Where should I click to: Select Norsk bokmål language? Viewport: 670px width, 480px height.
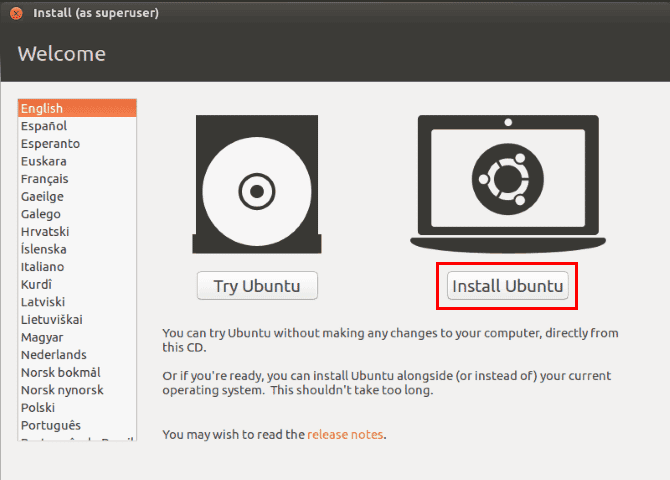coord(77,372)
